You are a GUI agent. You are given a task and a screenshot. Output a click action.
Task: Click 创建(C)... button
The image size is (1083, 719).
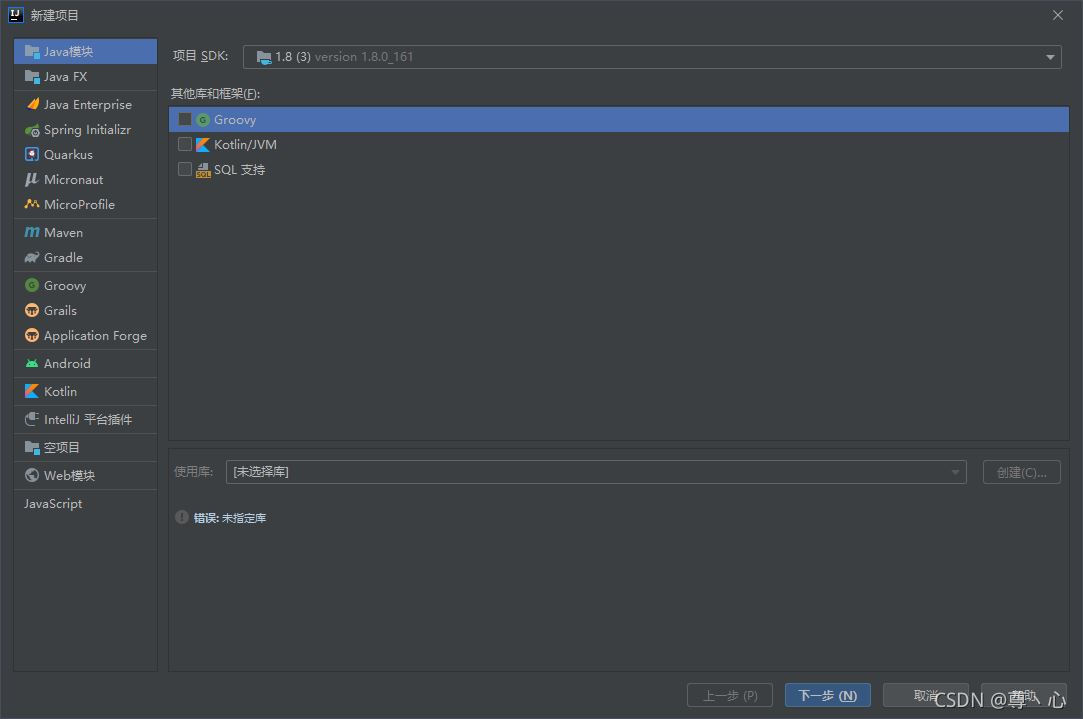pos(1022,472)
